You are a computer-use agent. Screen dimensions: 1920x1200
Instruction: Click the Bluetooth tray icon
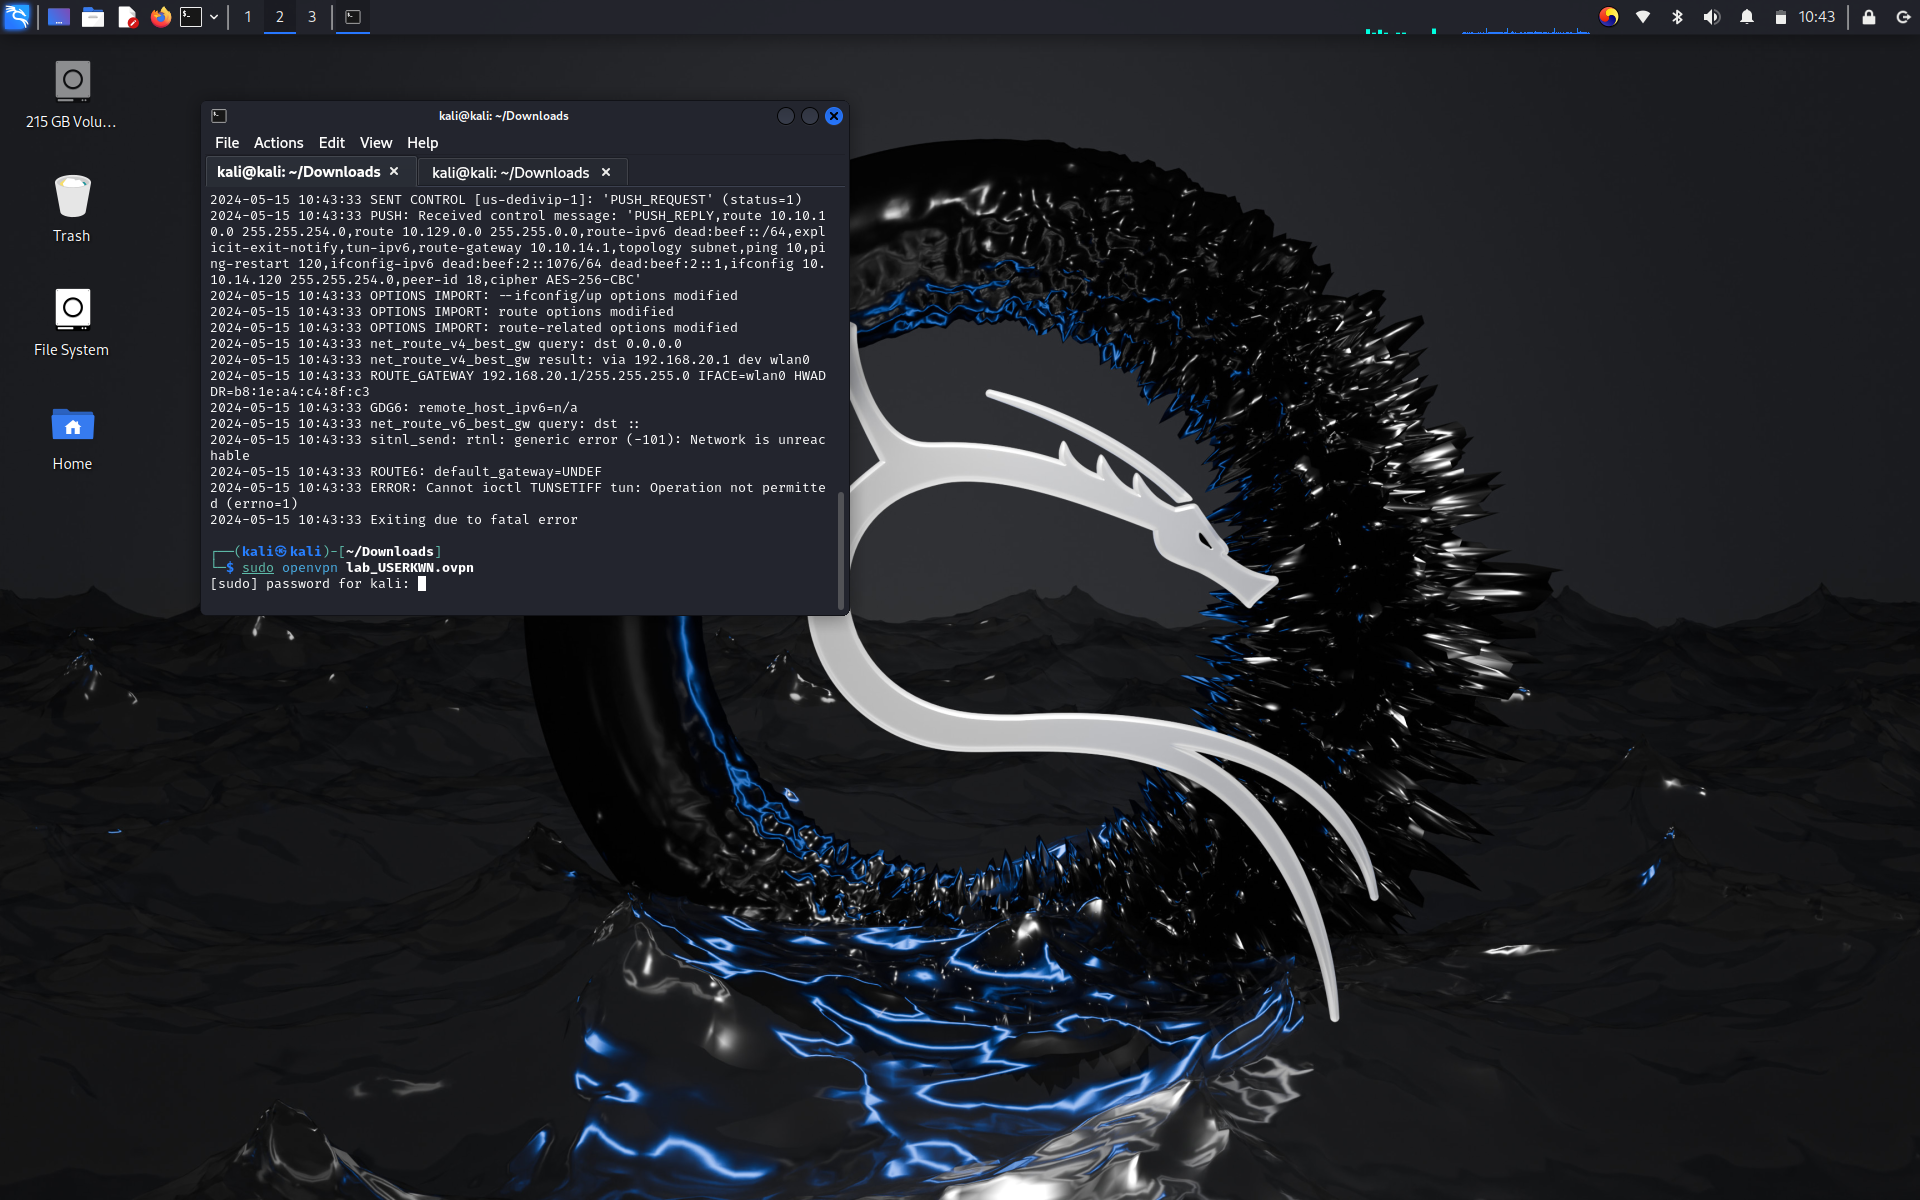pos(1677,17)
